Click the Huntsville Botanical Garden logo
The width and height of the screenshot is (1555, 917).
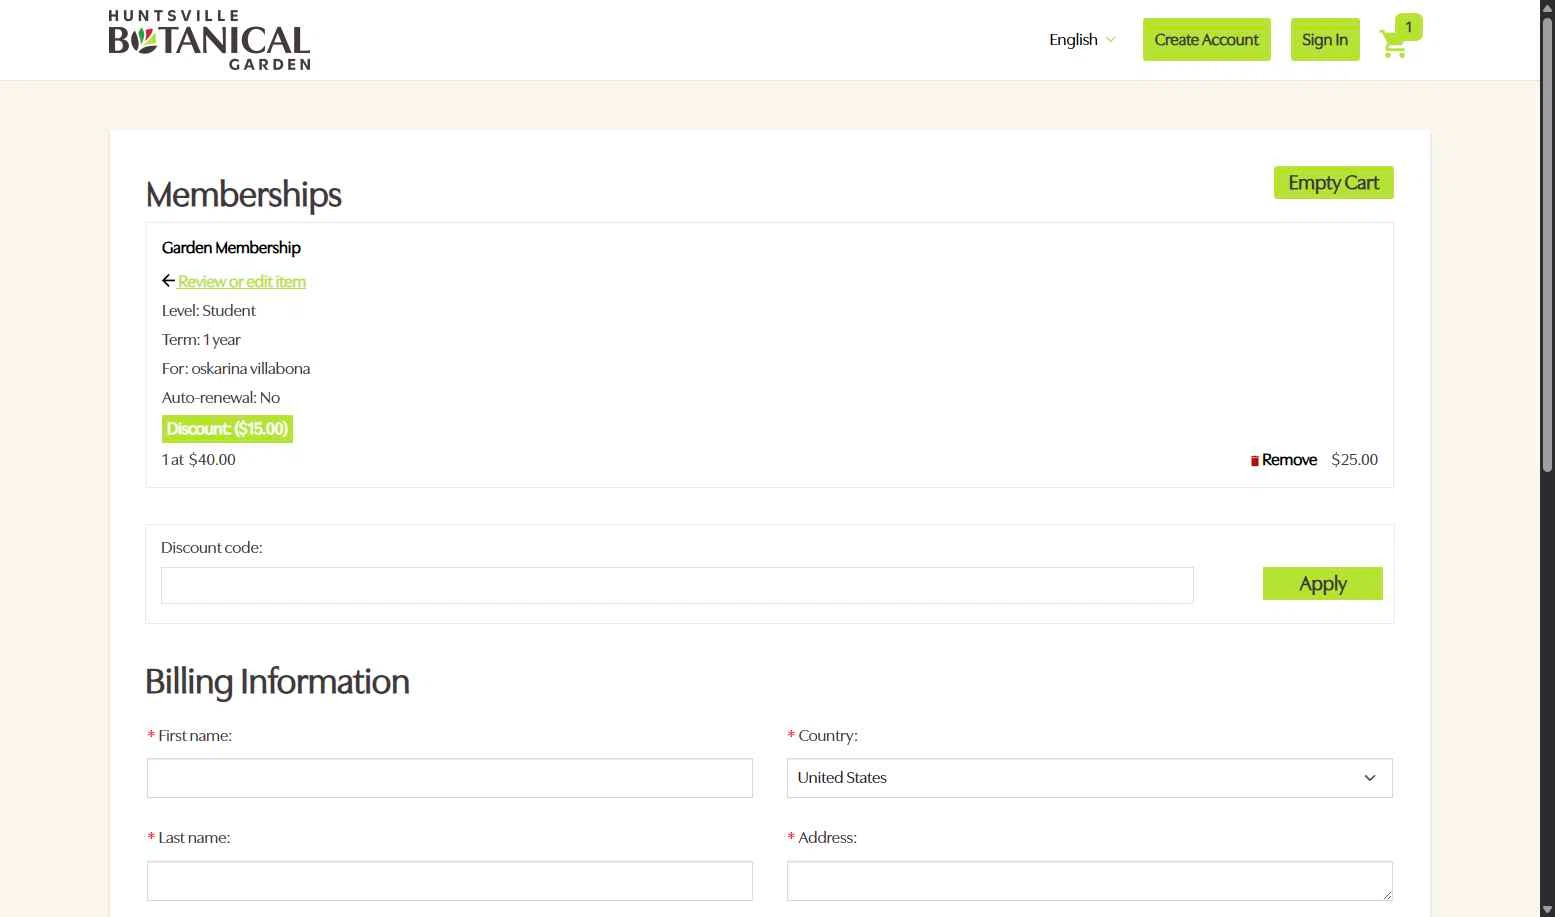click(209, 40)
